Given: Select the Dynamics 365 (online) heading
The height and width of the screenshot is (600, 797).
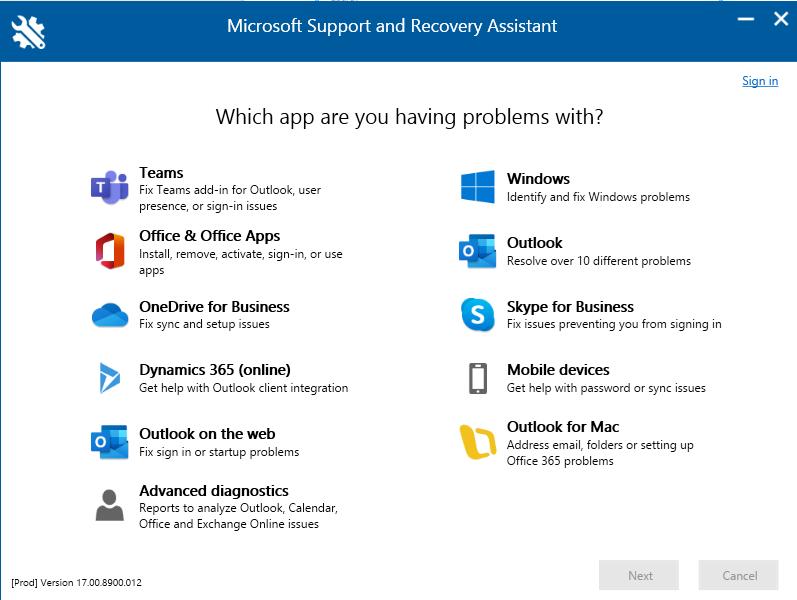Looking at the screenshot, I should [215, 370].
